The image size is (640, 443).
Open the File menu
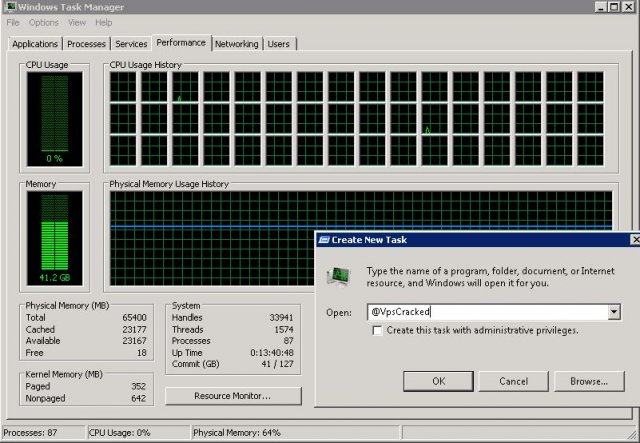(x=13, y=22)
